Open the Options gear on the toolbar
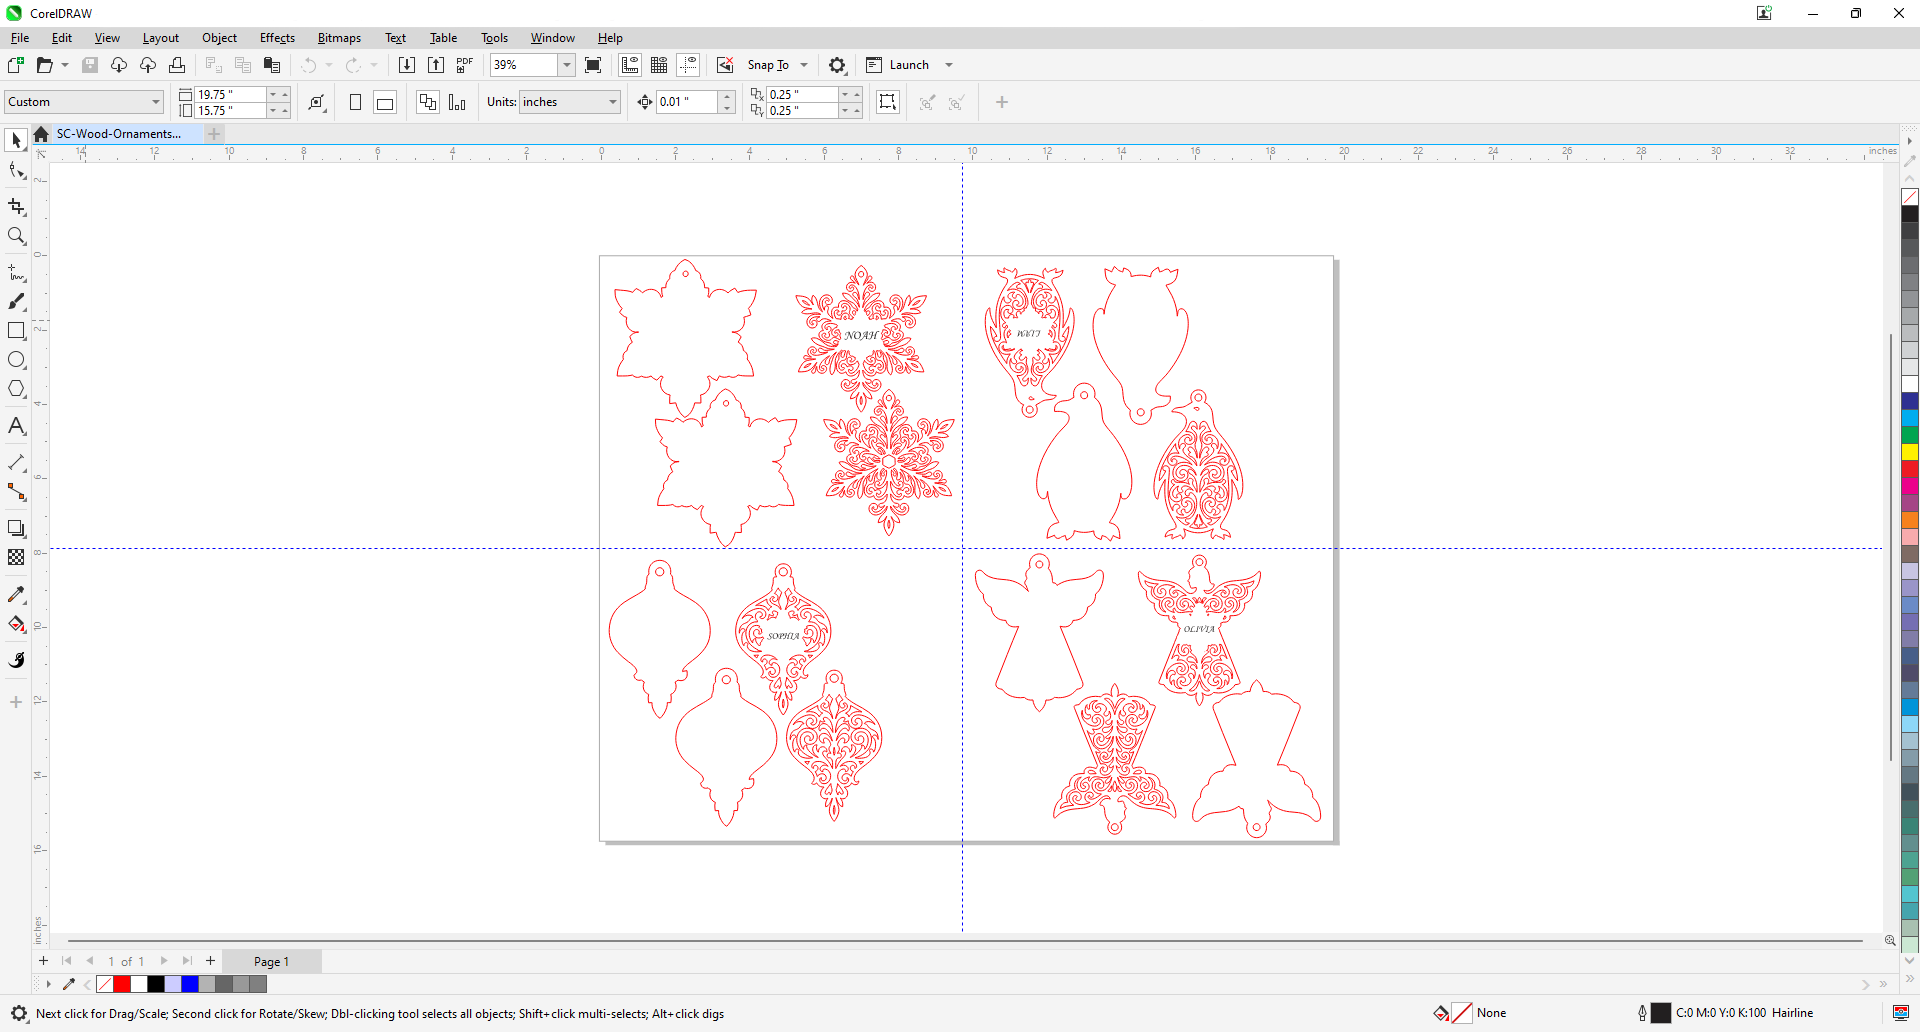Viewport: 1920px width, 1032px height. [837, 65]
